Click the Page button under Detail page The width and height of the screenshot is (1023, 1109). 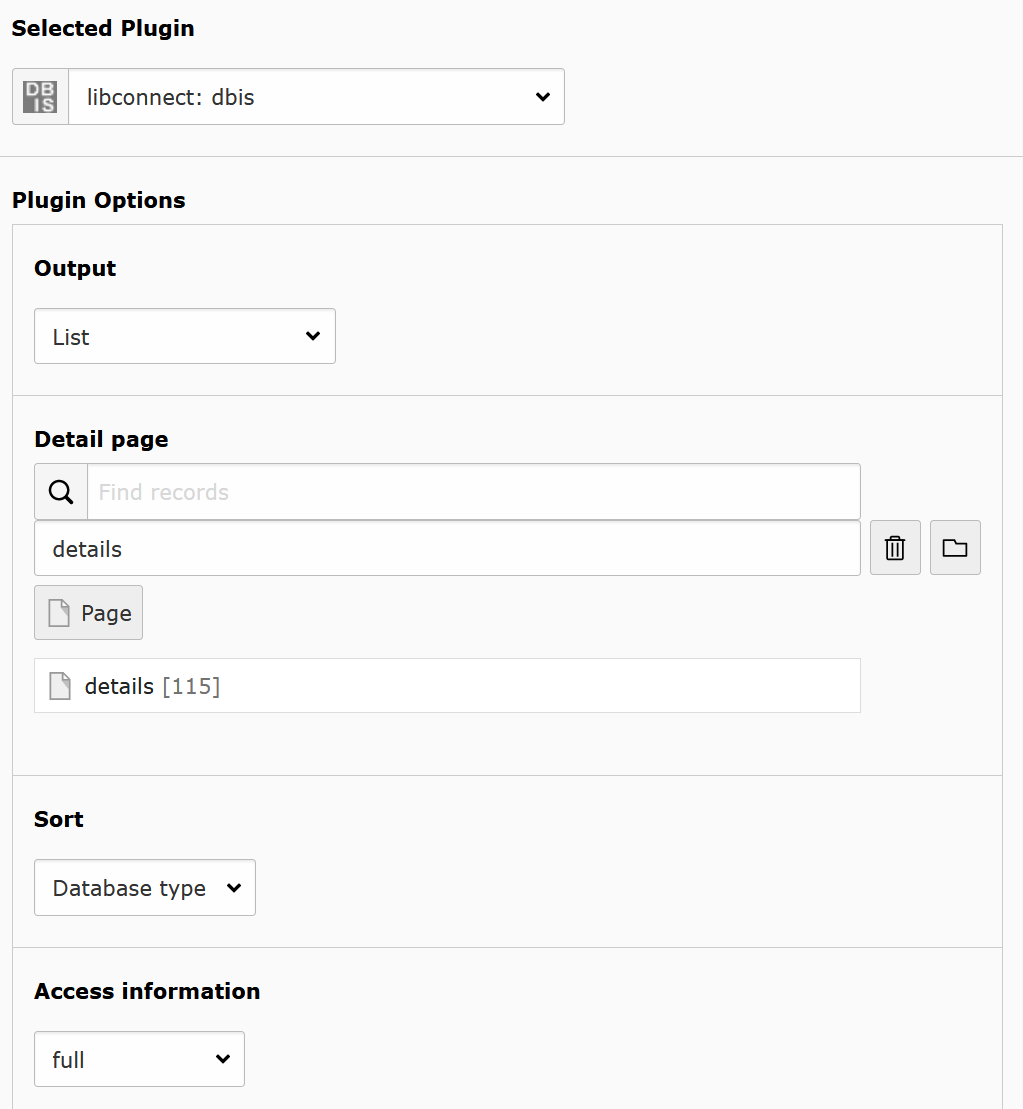tap(88, 612)
